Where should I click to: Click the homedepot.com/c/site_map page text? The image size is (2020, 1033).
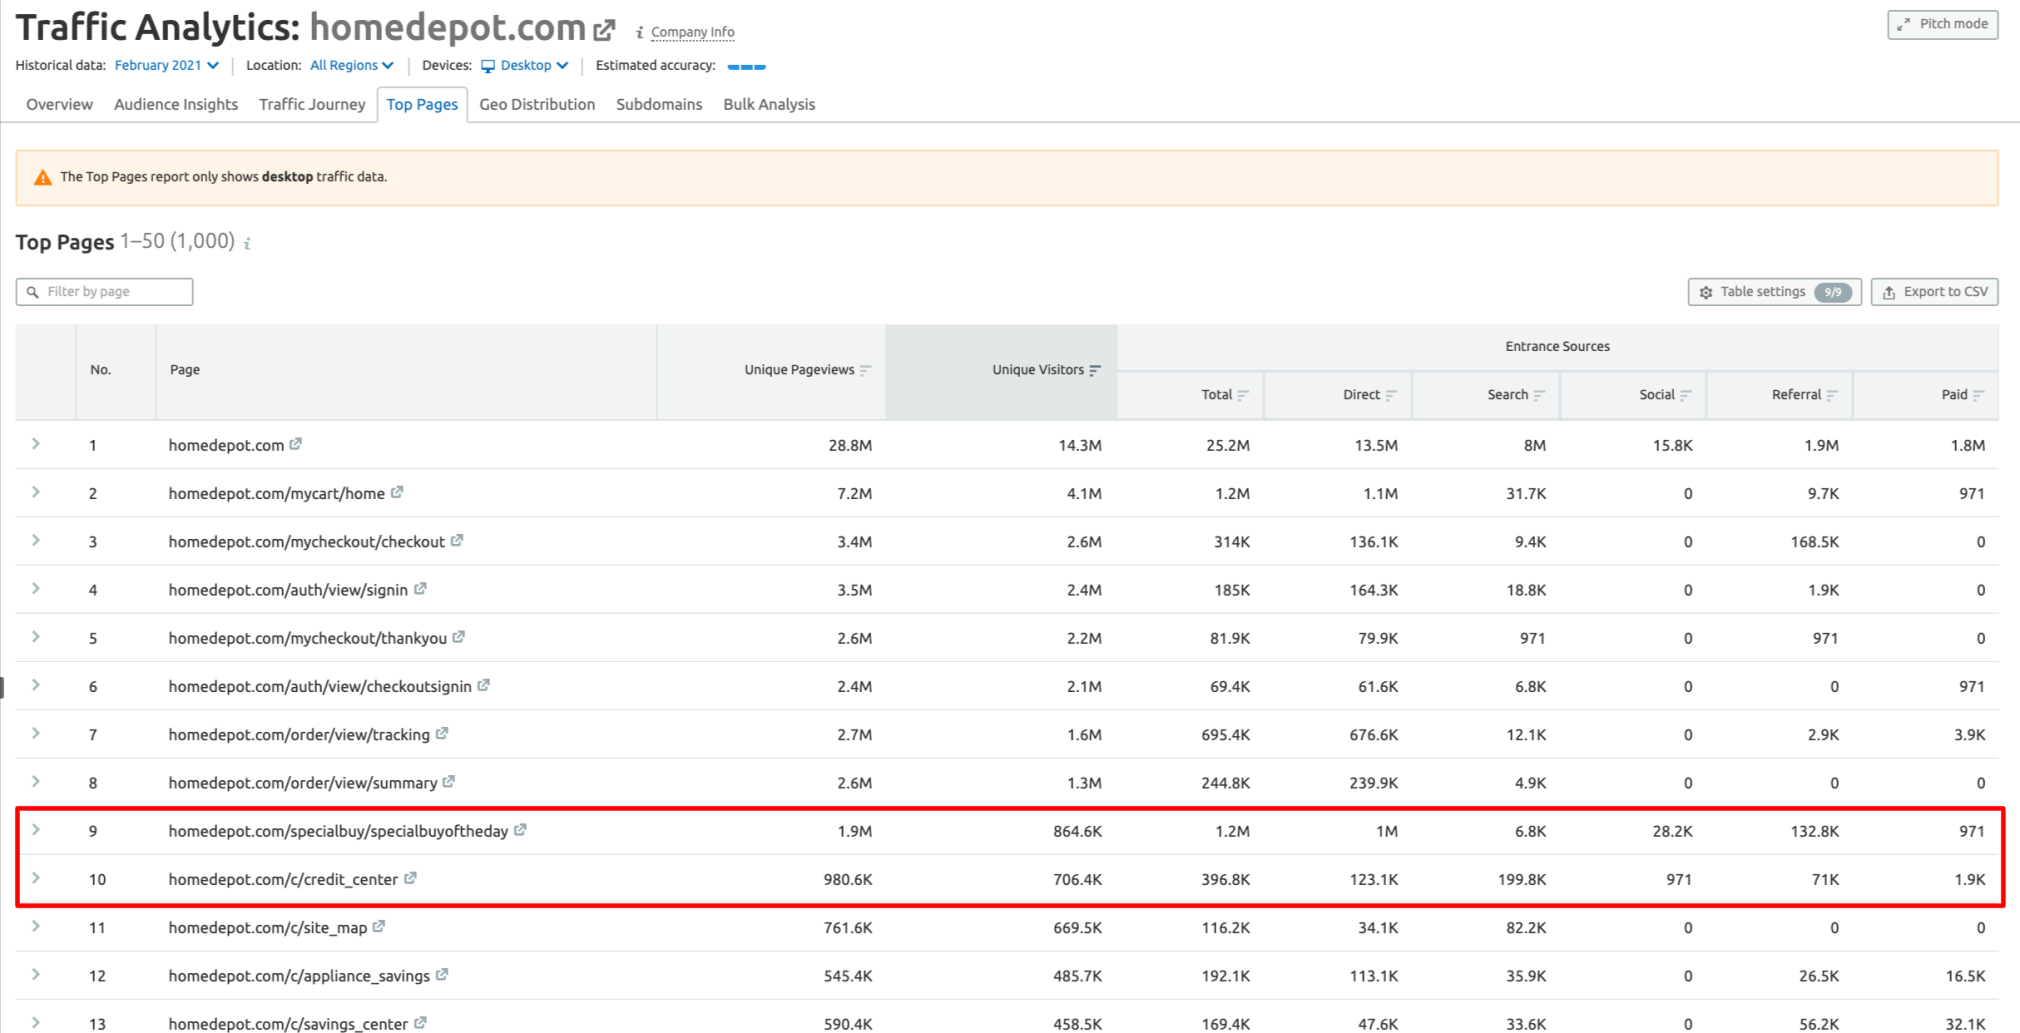[268, 927]
